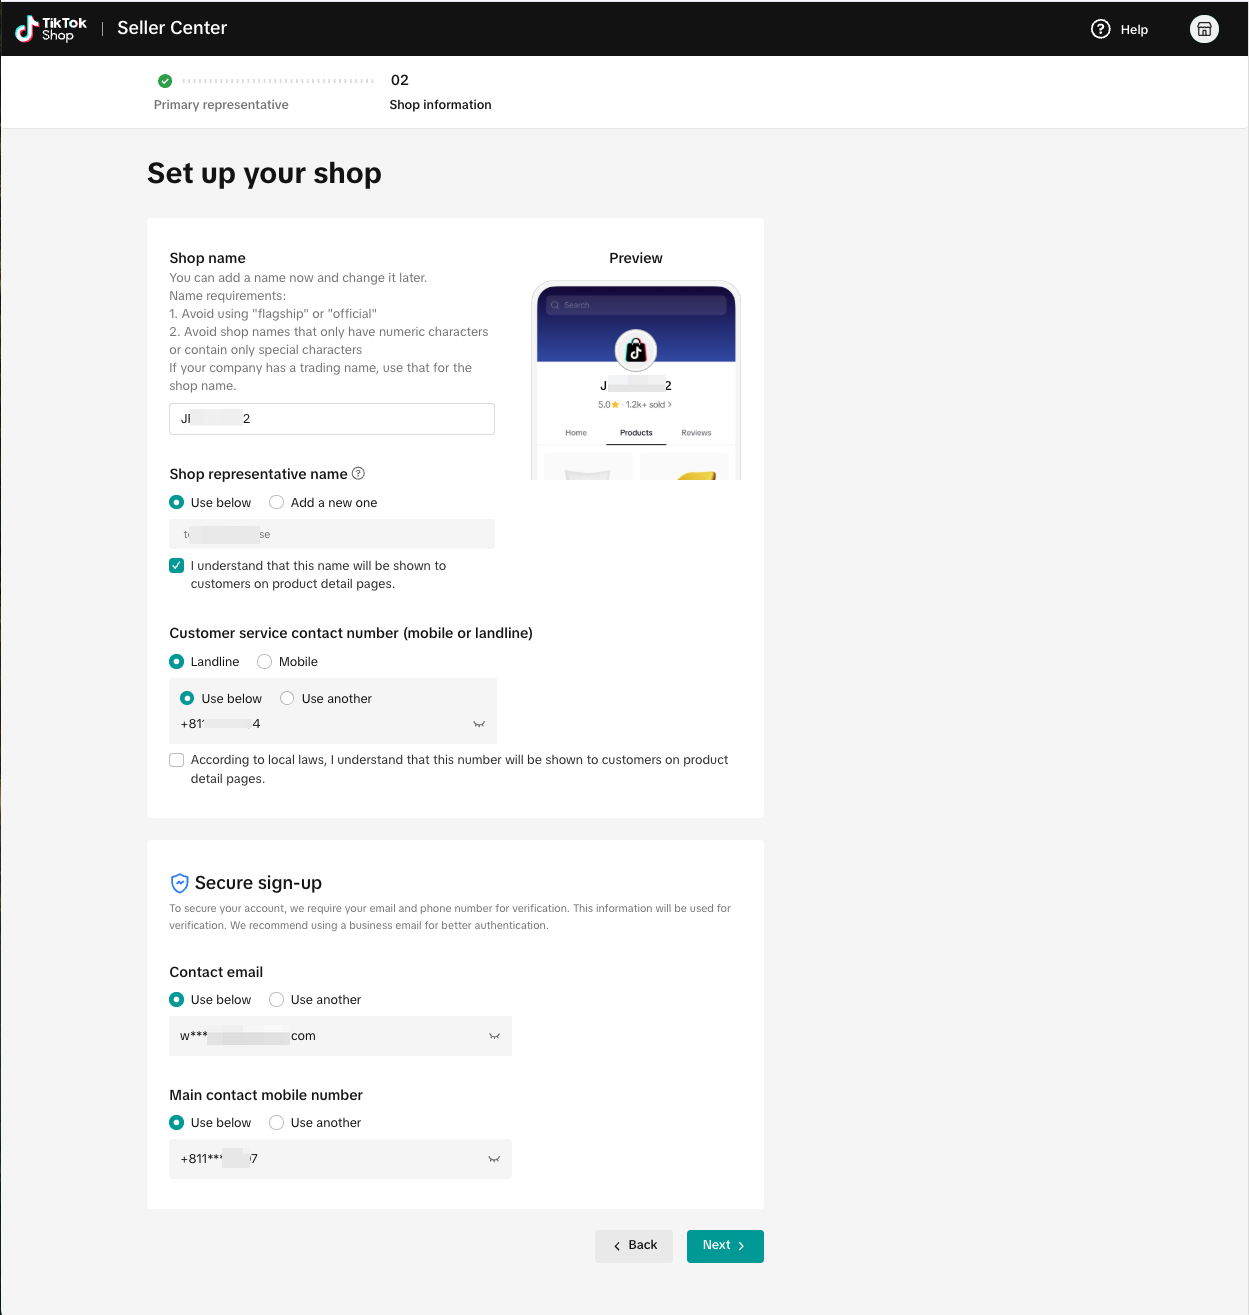
Task: Open the shop account icon menu
Action: pos(1204,29)
